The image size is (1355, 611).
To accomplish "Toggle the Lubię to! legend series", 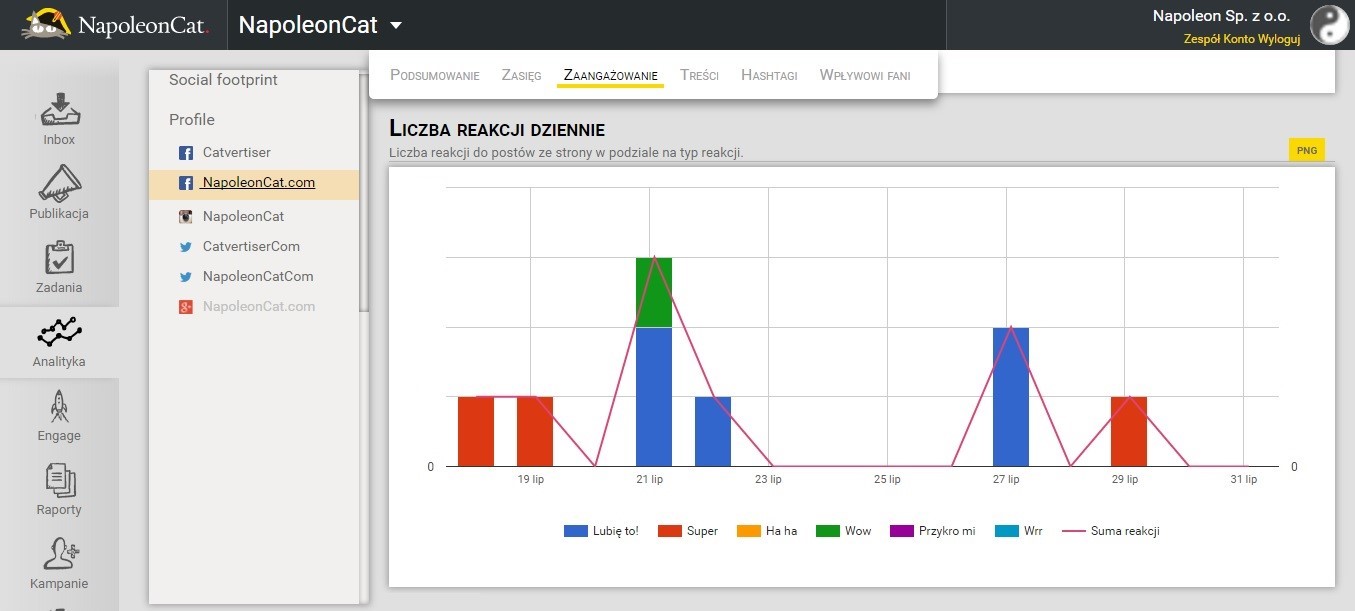I will click(601, 531).
